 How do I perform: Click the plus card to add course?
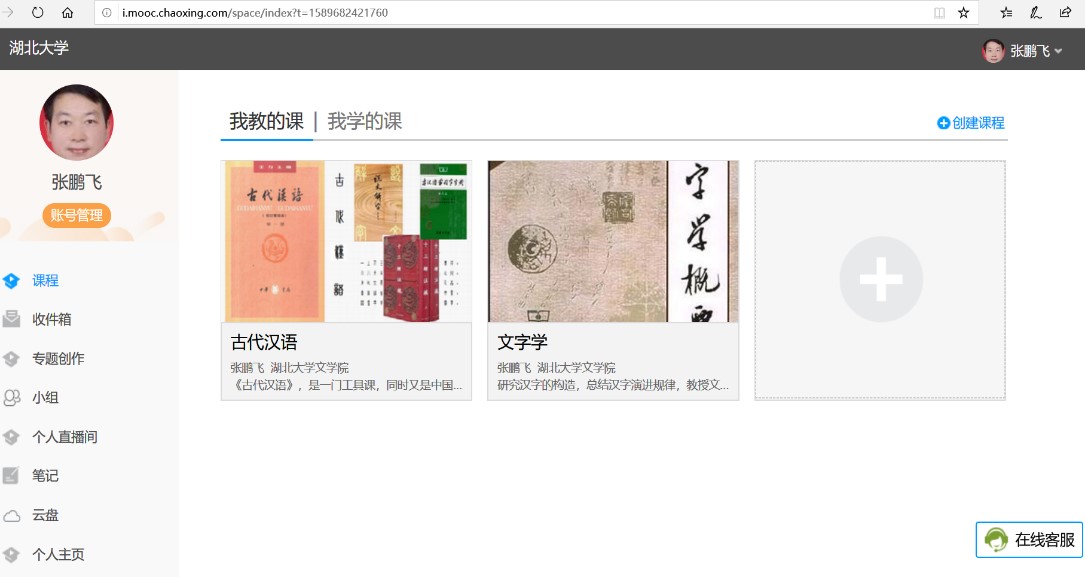tap(880, 280)
